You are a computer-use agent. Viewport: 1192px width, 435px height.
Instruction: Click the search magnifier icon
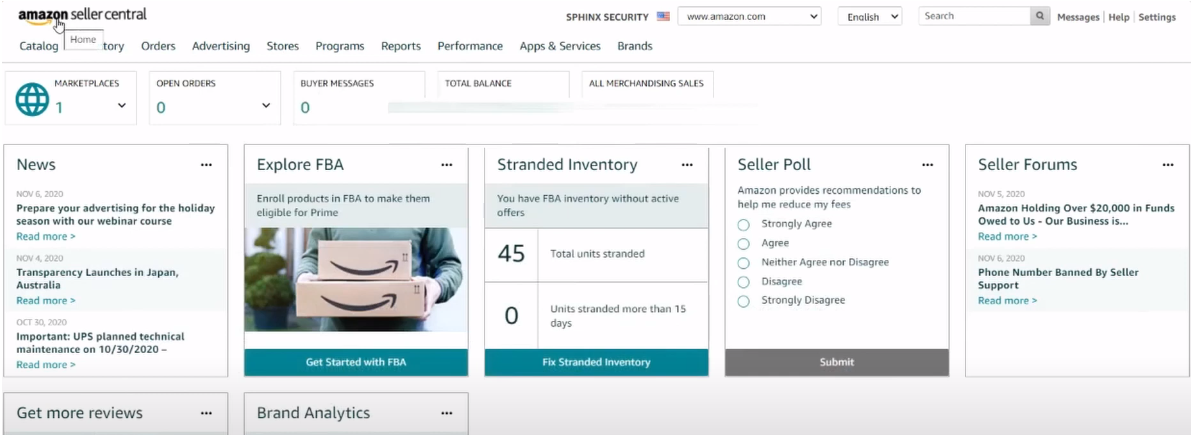pos(1041,16)
